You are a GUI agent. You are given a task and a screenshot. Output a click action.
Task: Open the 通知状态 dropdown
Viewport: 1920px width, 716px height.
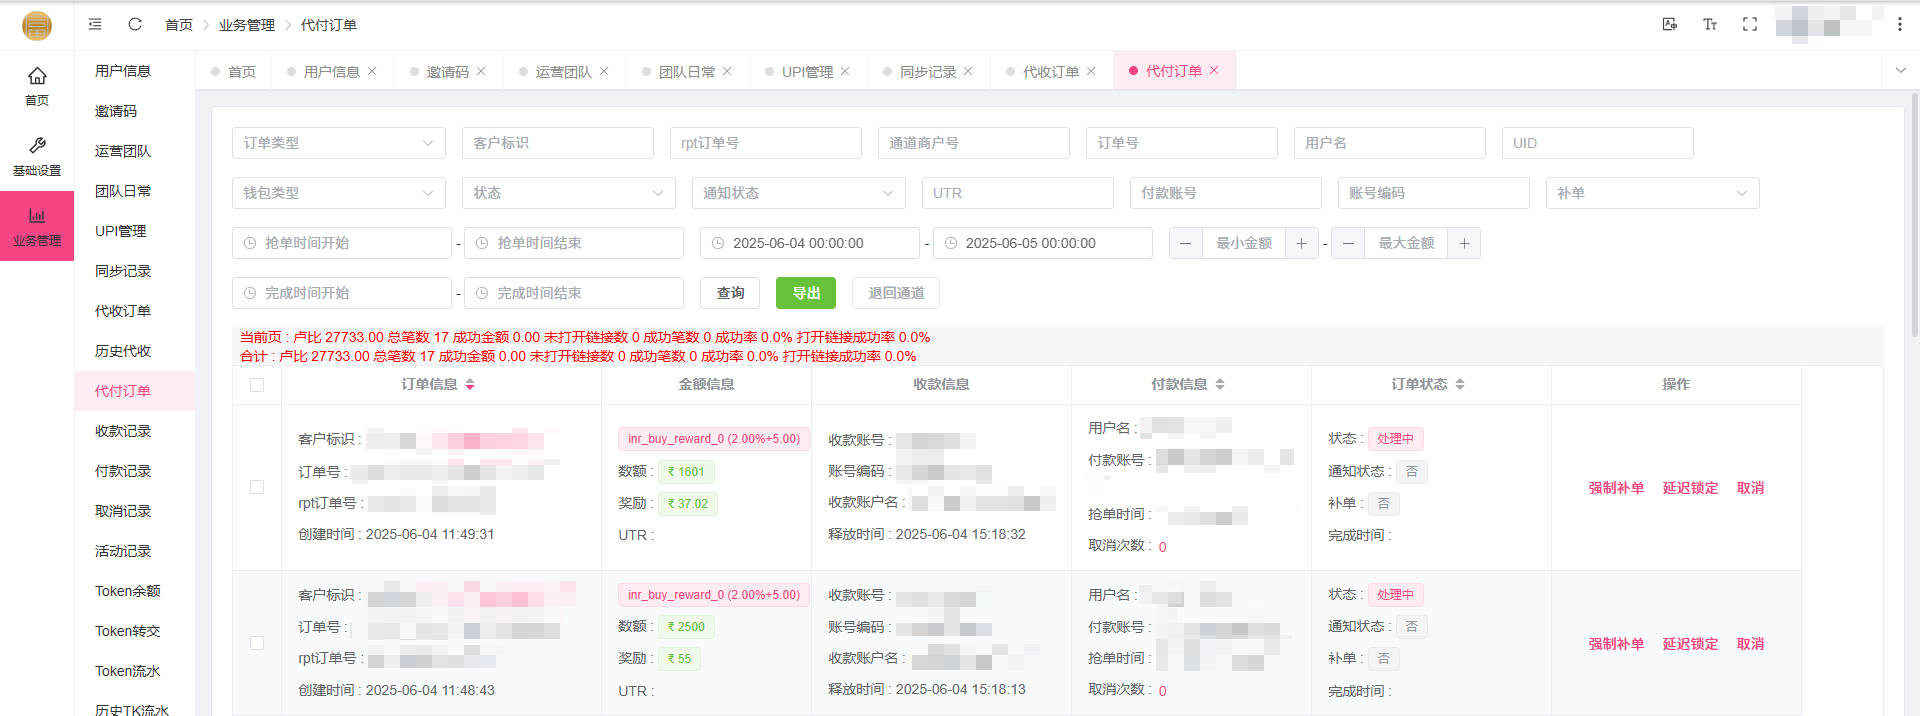(798, 193)
